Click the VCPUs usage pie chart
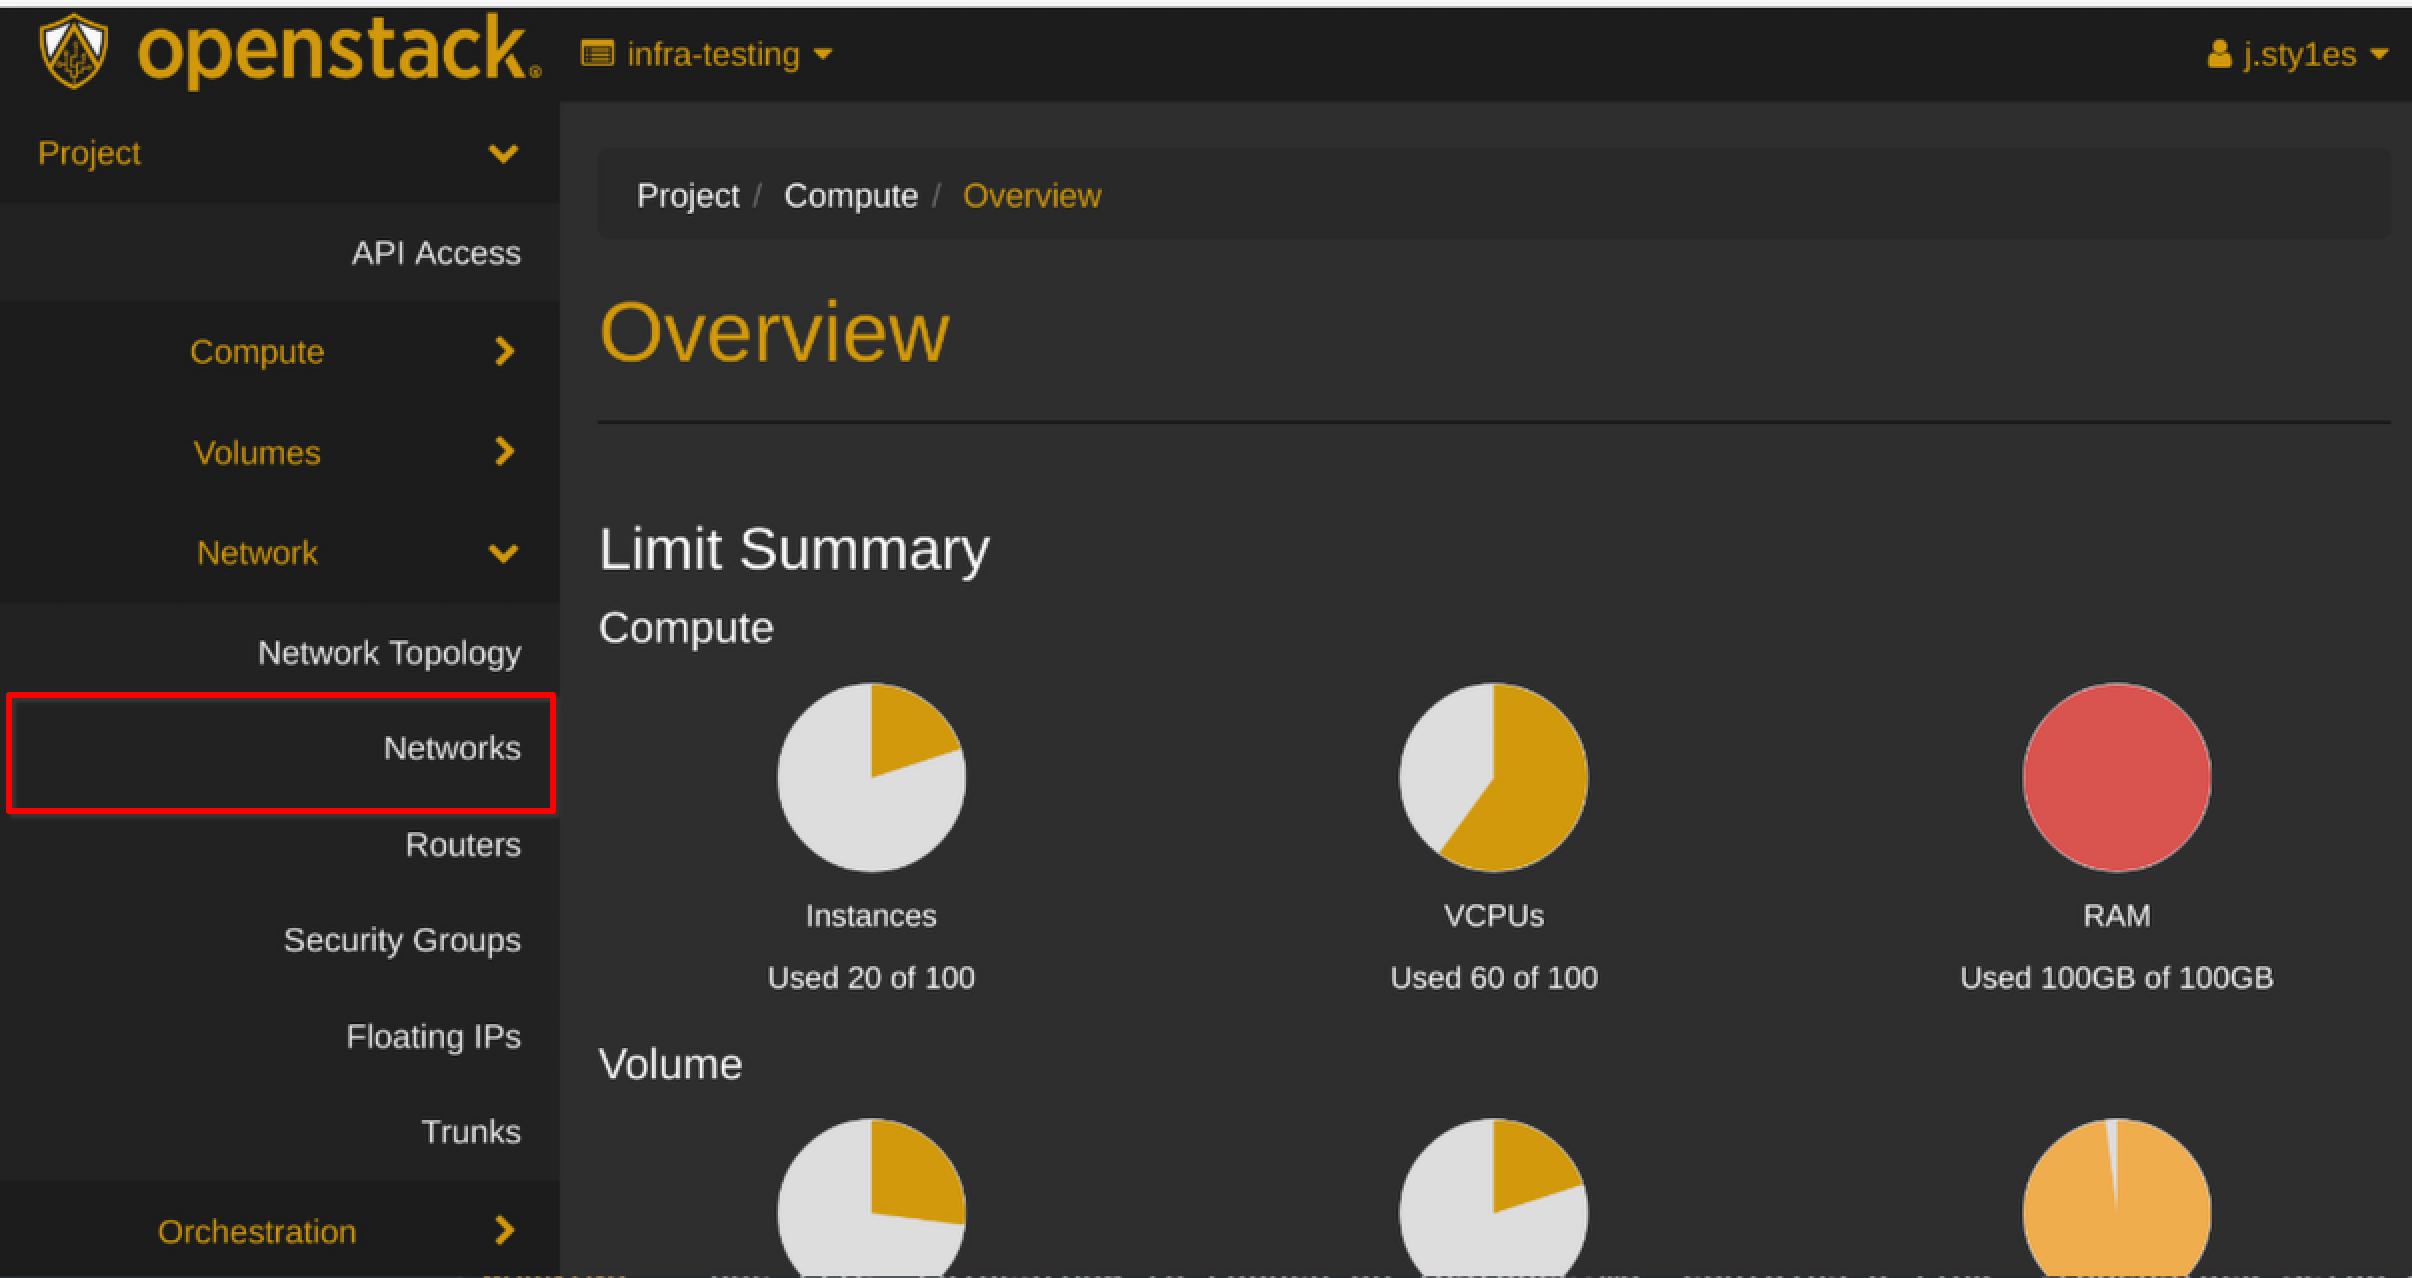2412x1278 pixels. [x=1493, y=777]
